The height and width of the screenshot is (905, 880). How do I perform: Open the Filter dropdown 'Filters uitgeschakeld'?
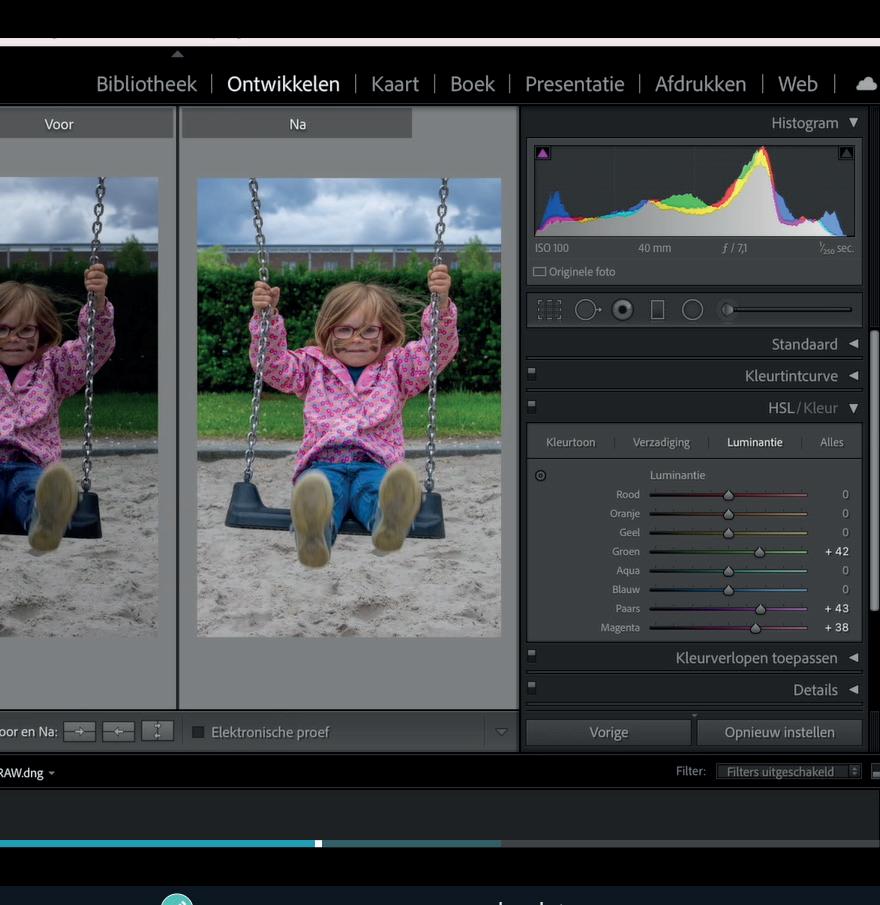(788, 771)
